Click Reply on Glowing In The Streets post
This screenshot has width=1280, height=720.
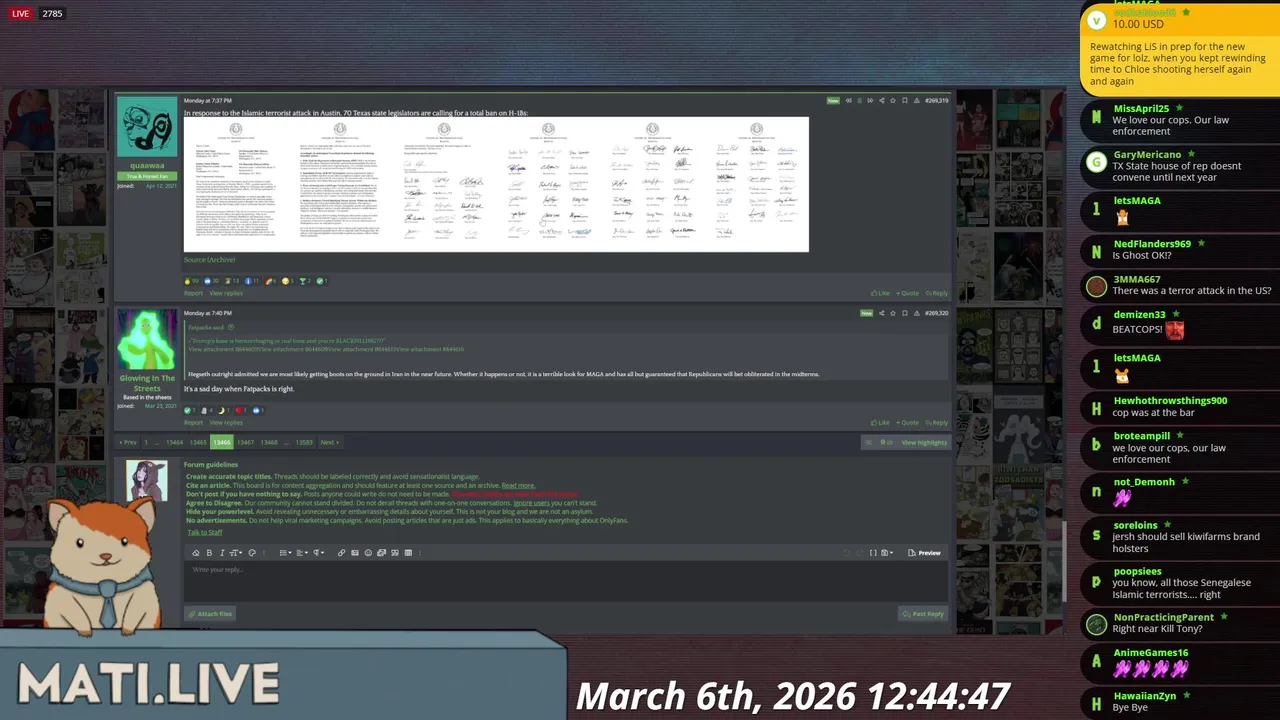[937, 423]
